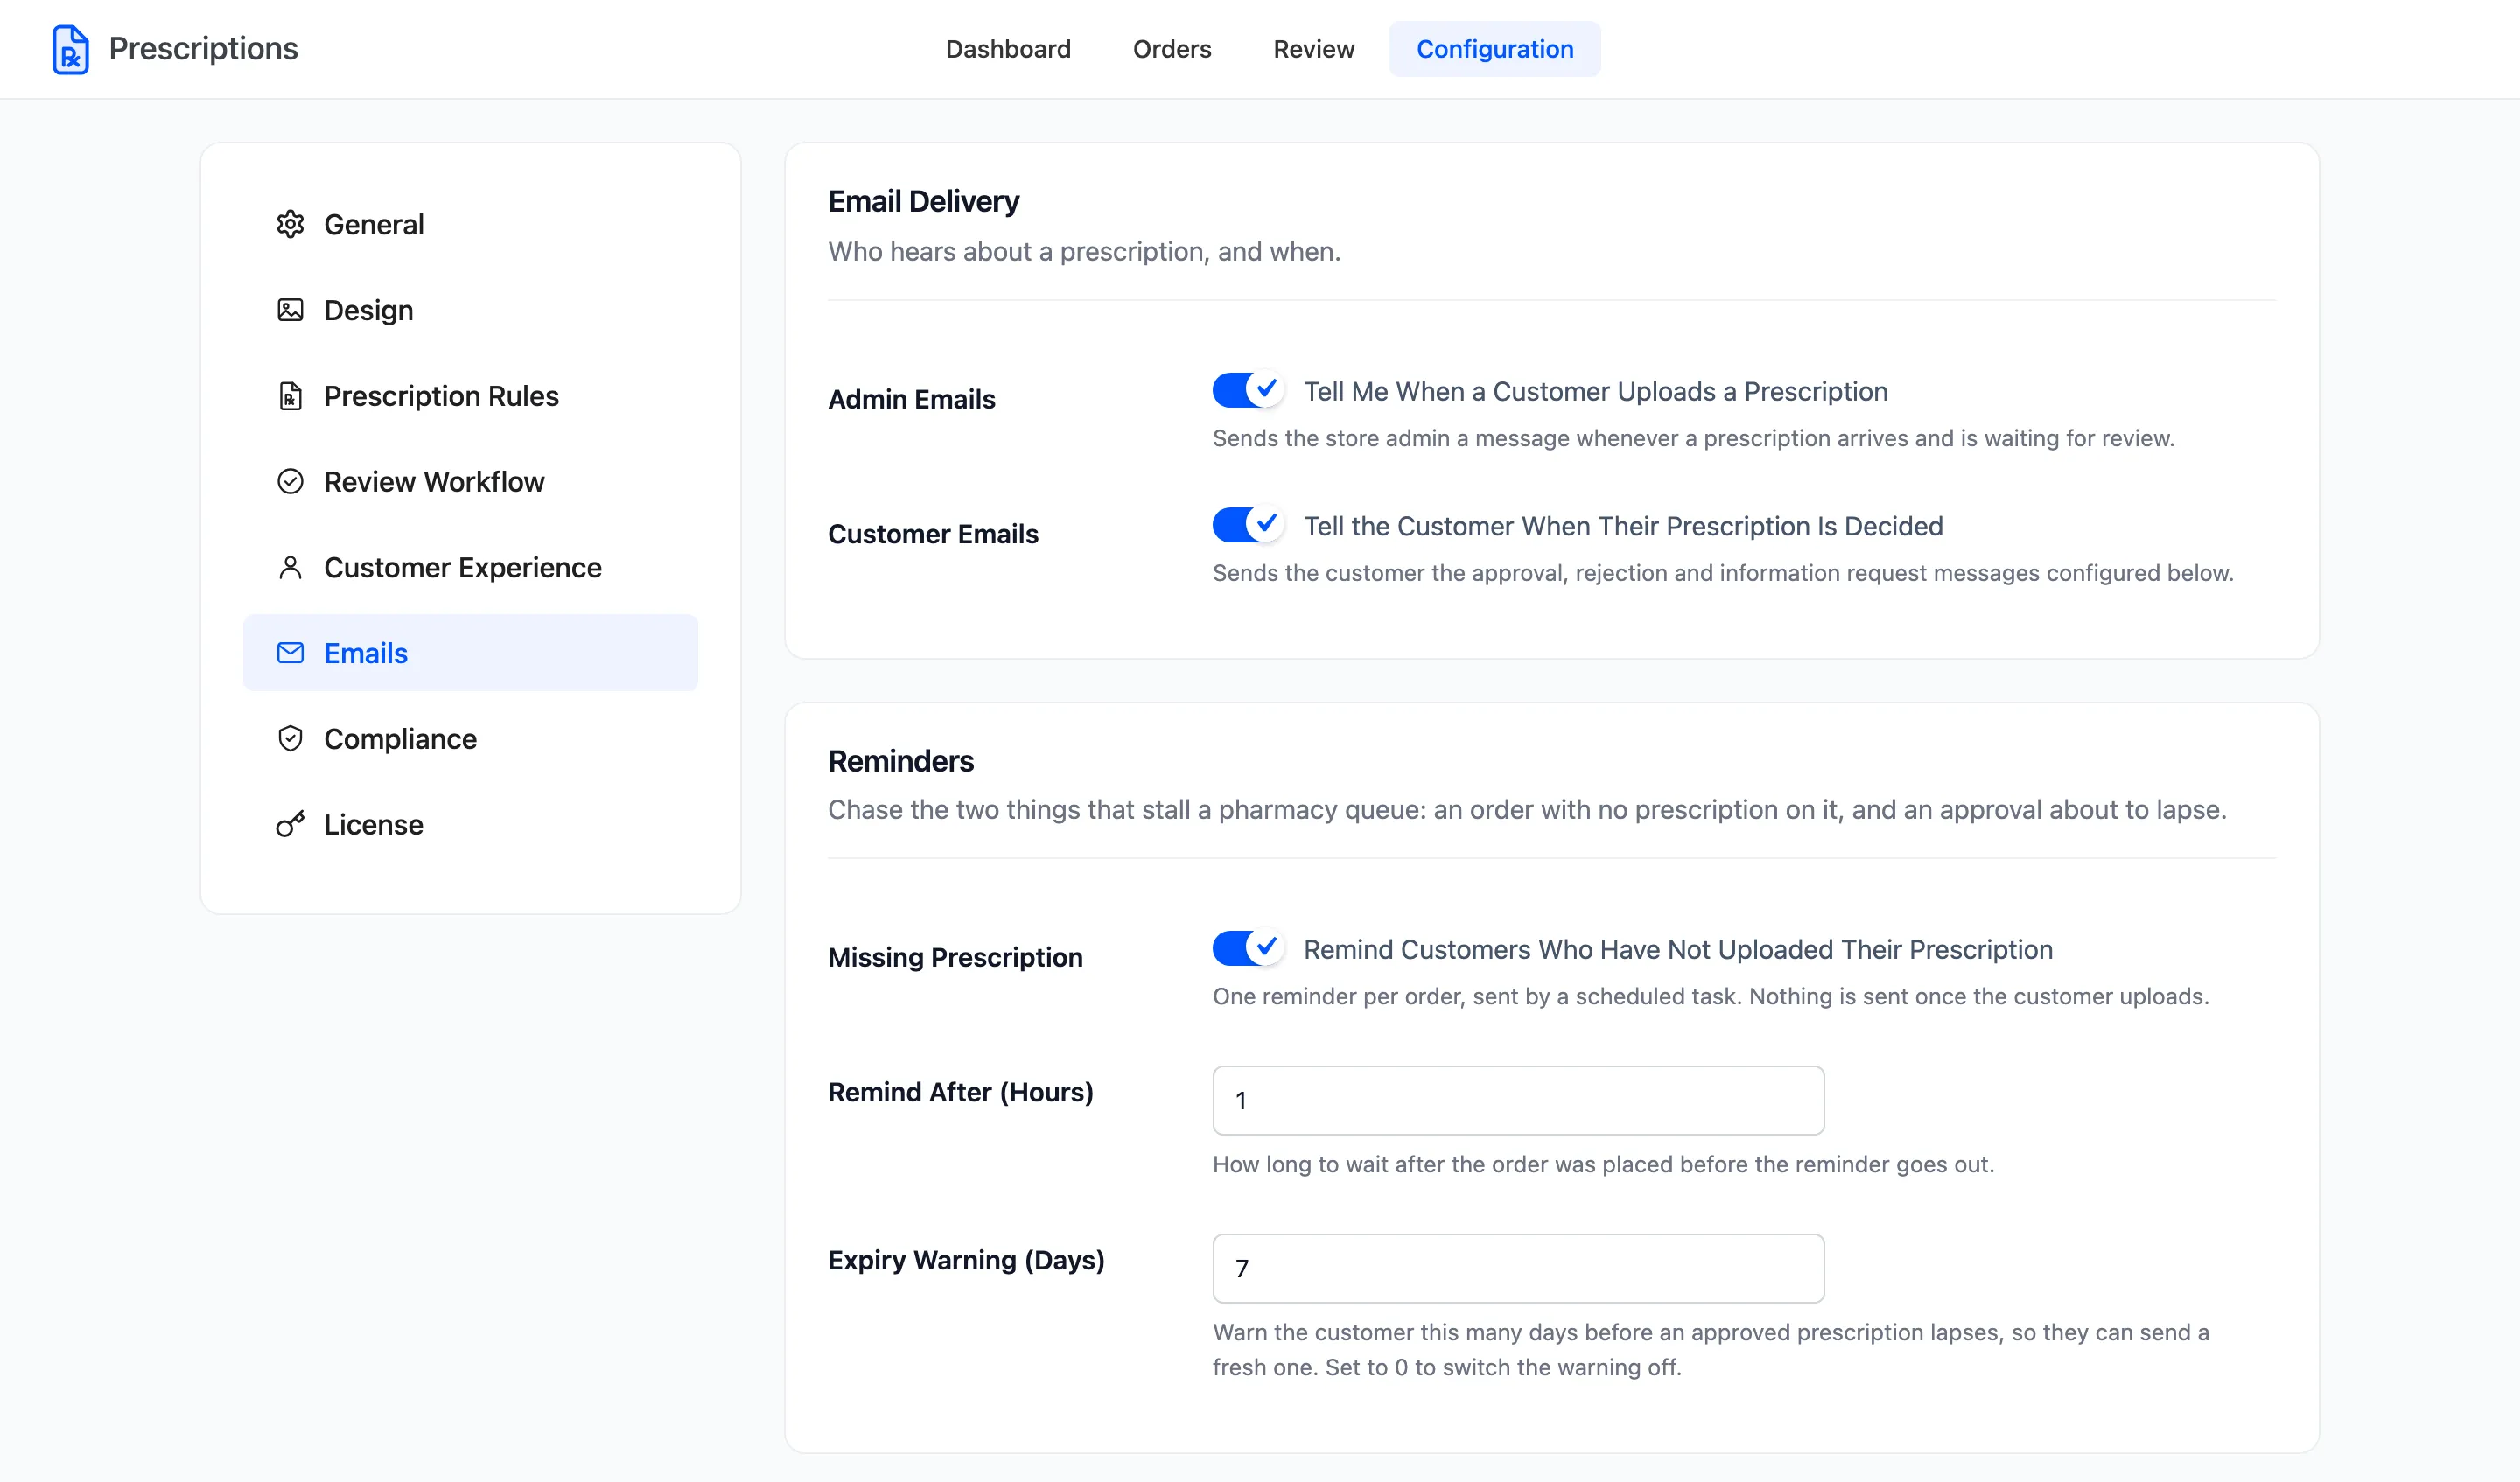Click the Reminders heading

tap(901, 761)
